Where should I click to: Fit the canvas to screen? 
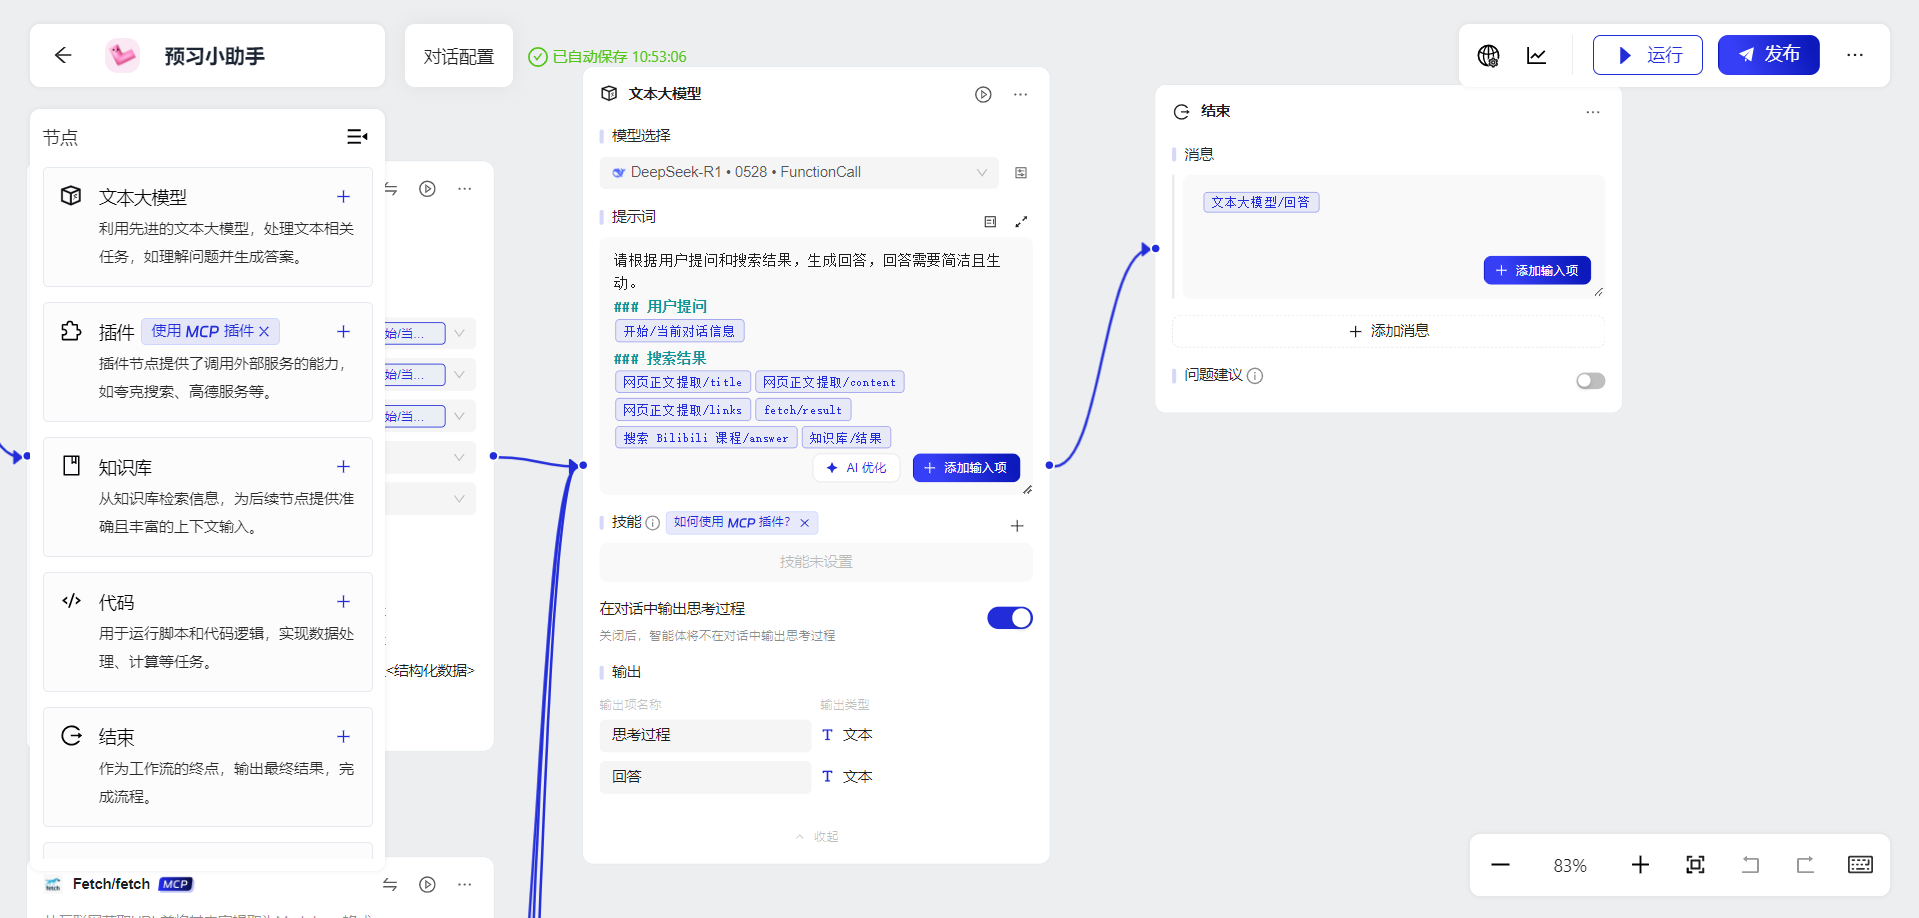point(1695,865)
